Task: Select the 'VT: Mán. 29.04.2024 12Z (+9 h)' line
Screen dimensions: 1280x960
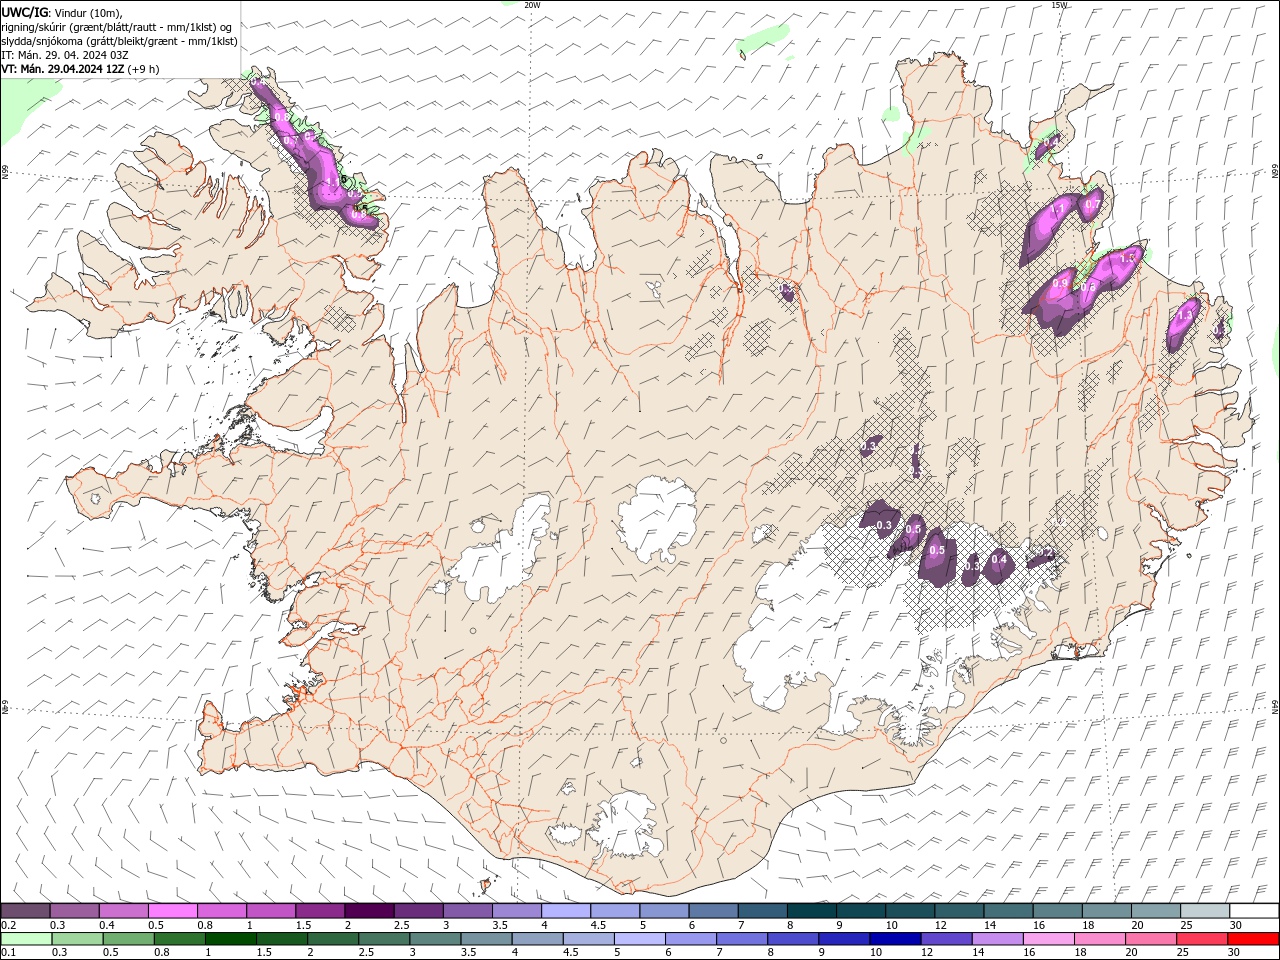Action: coord(80,69)
